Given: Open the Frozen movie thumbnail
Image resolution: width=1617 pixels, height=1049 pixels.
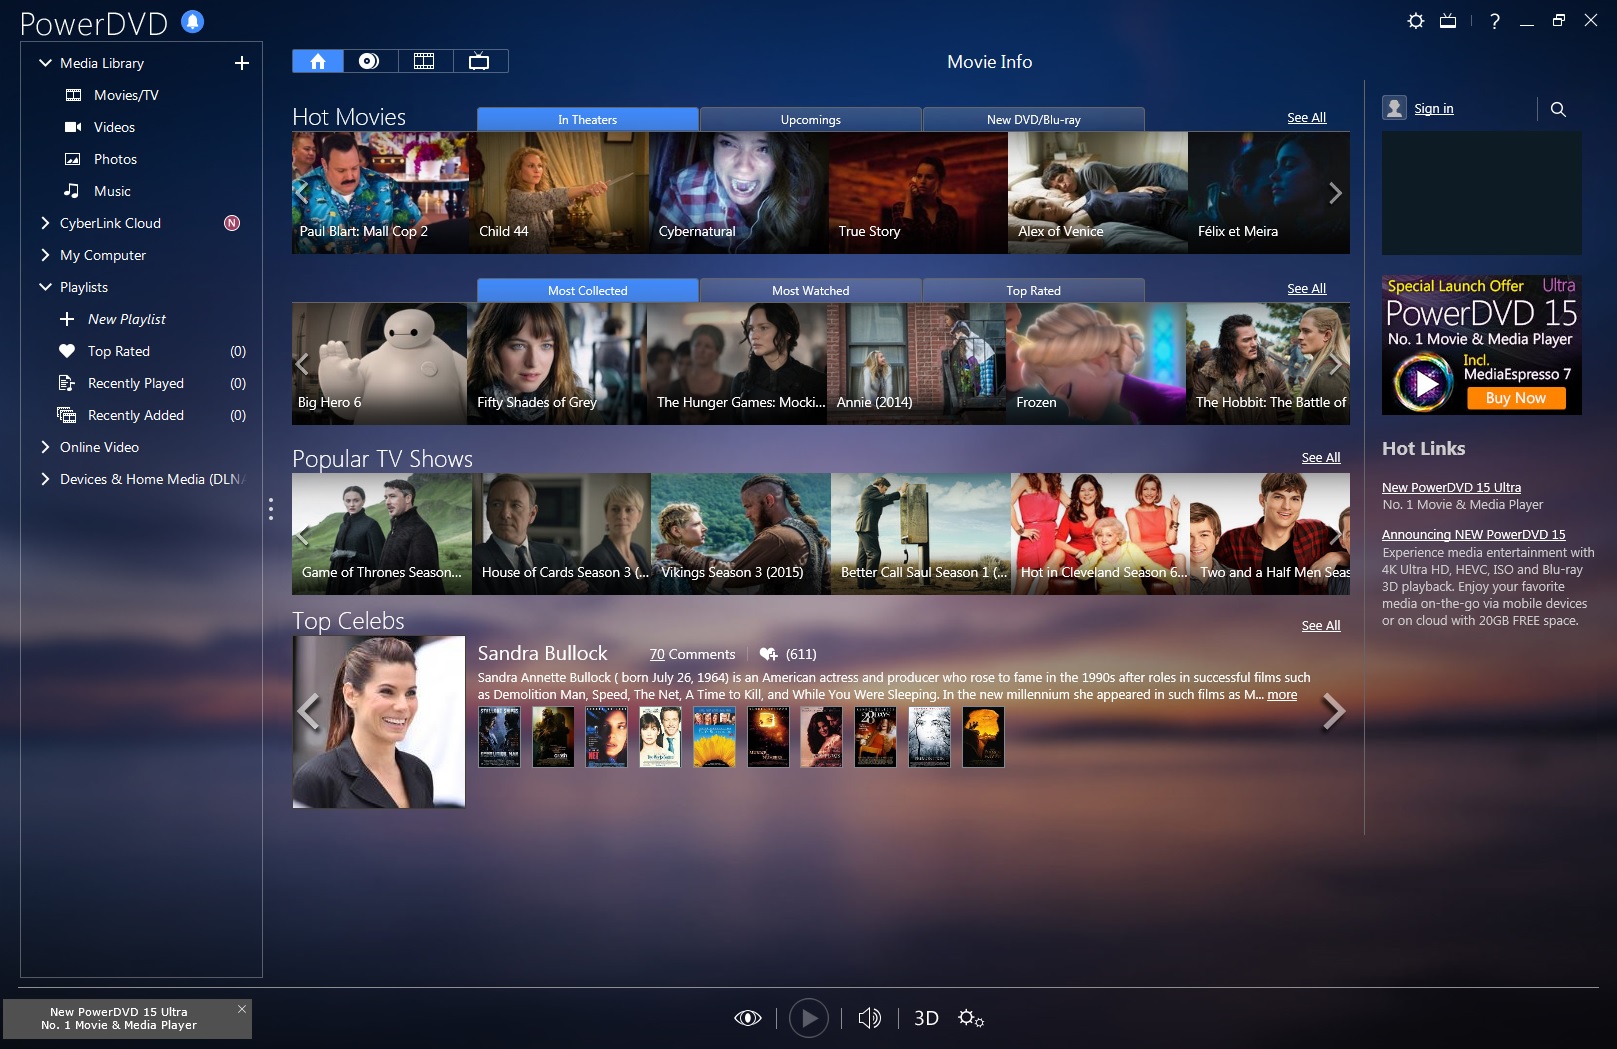Looking at the screenshot, I should [x=1096, y=364].
